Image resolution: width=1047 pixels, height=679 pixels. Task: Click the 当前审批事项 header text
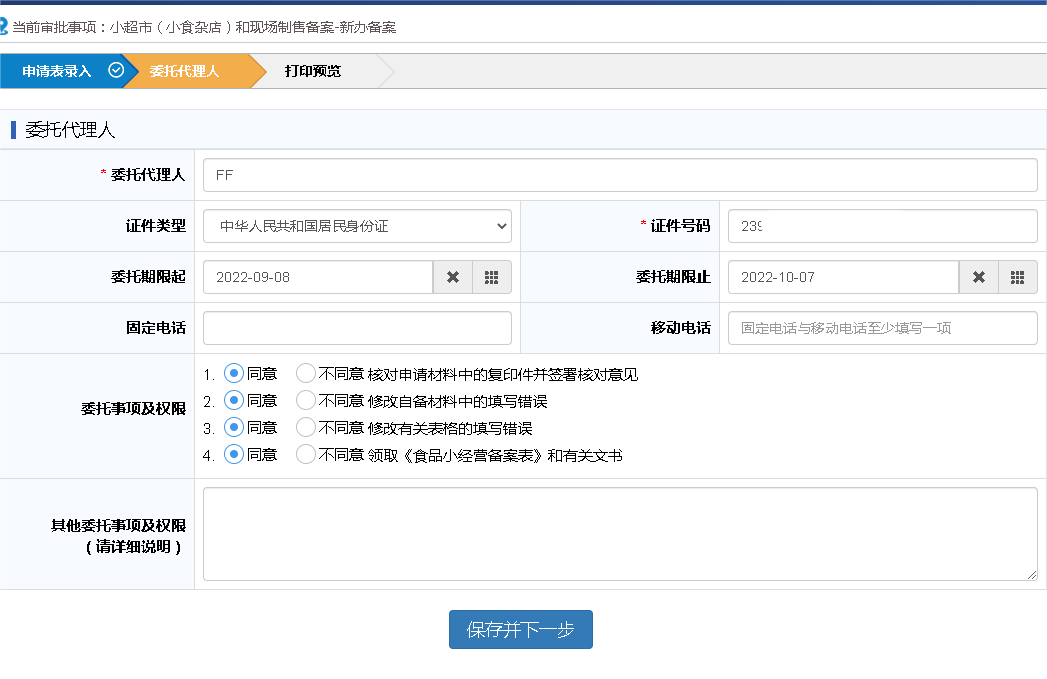click(204, 27)
